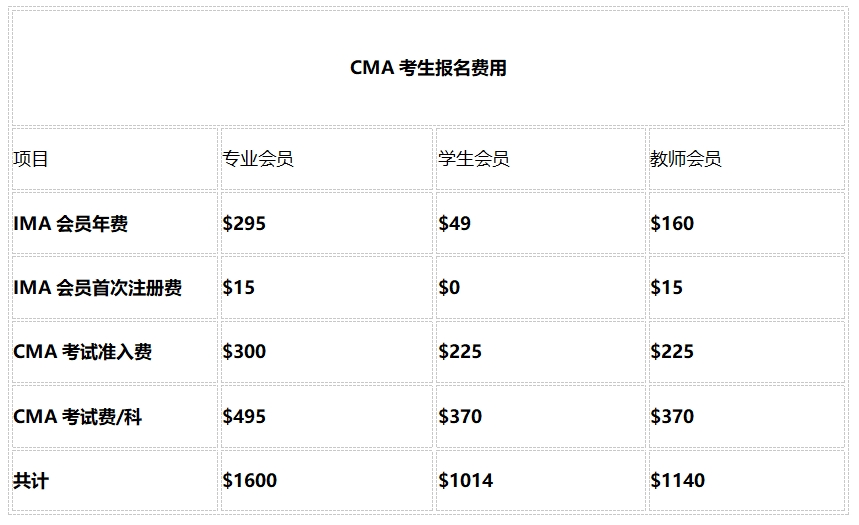This screenshot has height=525, width=859.
Task: Click the $1014 student total cell
Action: point(466,480)
